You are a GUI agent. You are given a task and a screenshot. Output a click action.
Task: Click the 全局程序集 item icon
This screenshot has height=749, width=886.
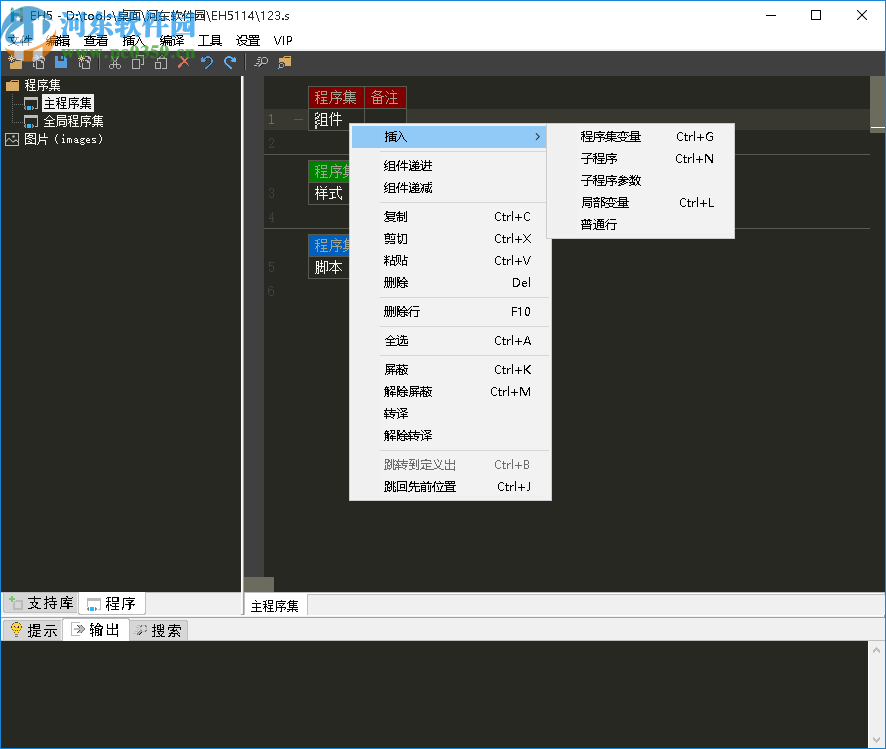pyautogui.click(x=31, y=121)
